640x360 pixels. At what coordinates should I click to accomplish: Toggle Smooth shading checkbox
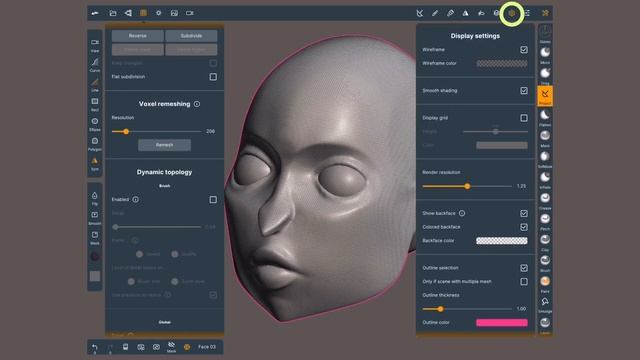click(x=524, y=91)
